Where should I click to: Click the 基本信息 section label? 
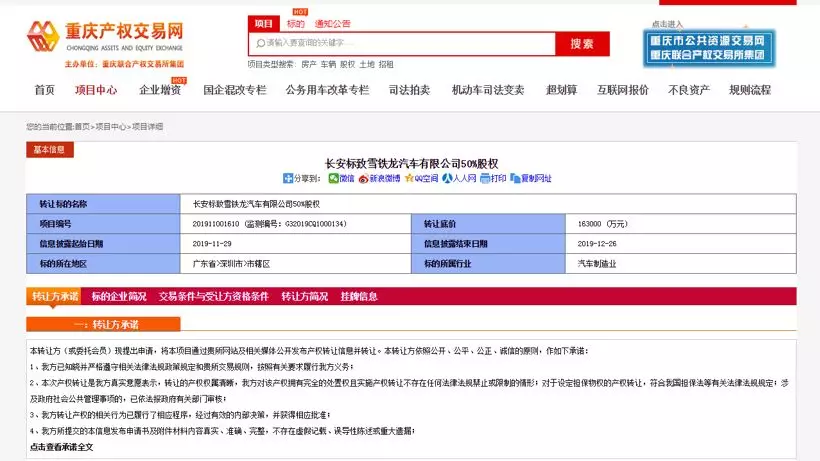click(x=50, y=150)
